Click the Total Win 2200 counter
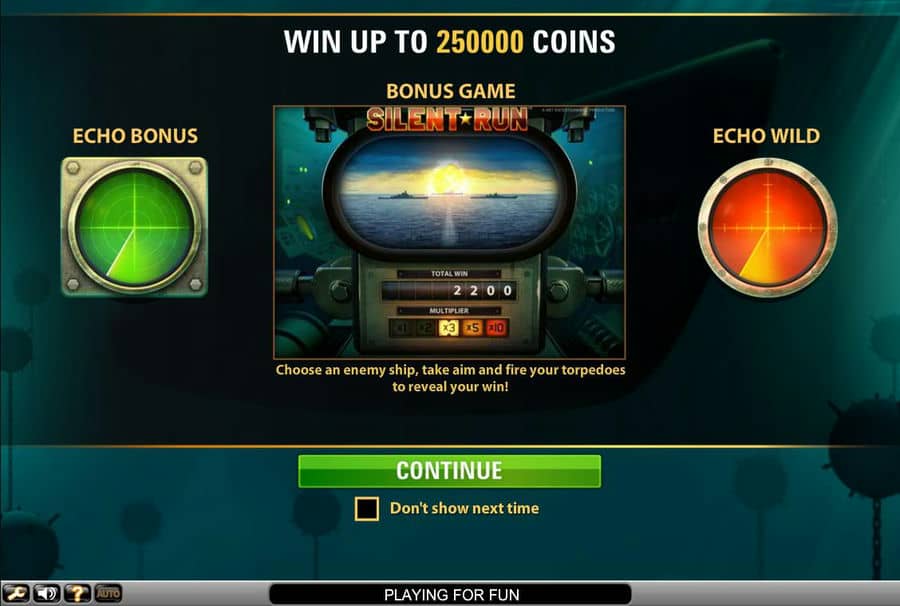900x606 pixels. pyautogui.click(x=449, y=290)
